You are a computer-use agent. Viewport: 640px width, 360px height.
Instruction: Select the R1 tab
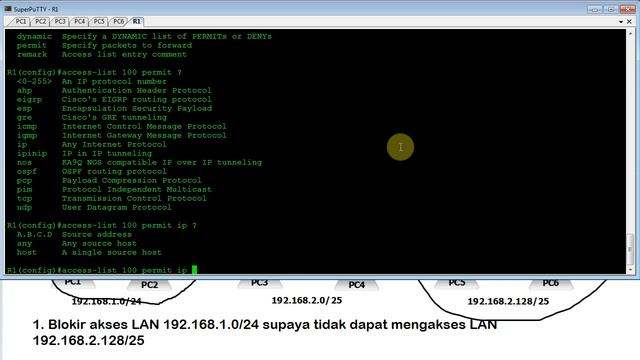pyautogui.click(x=136, y=21)
